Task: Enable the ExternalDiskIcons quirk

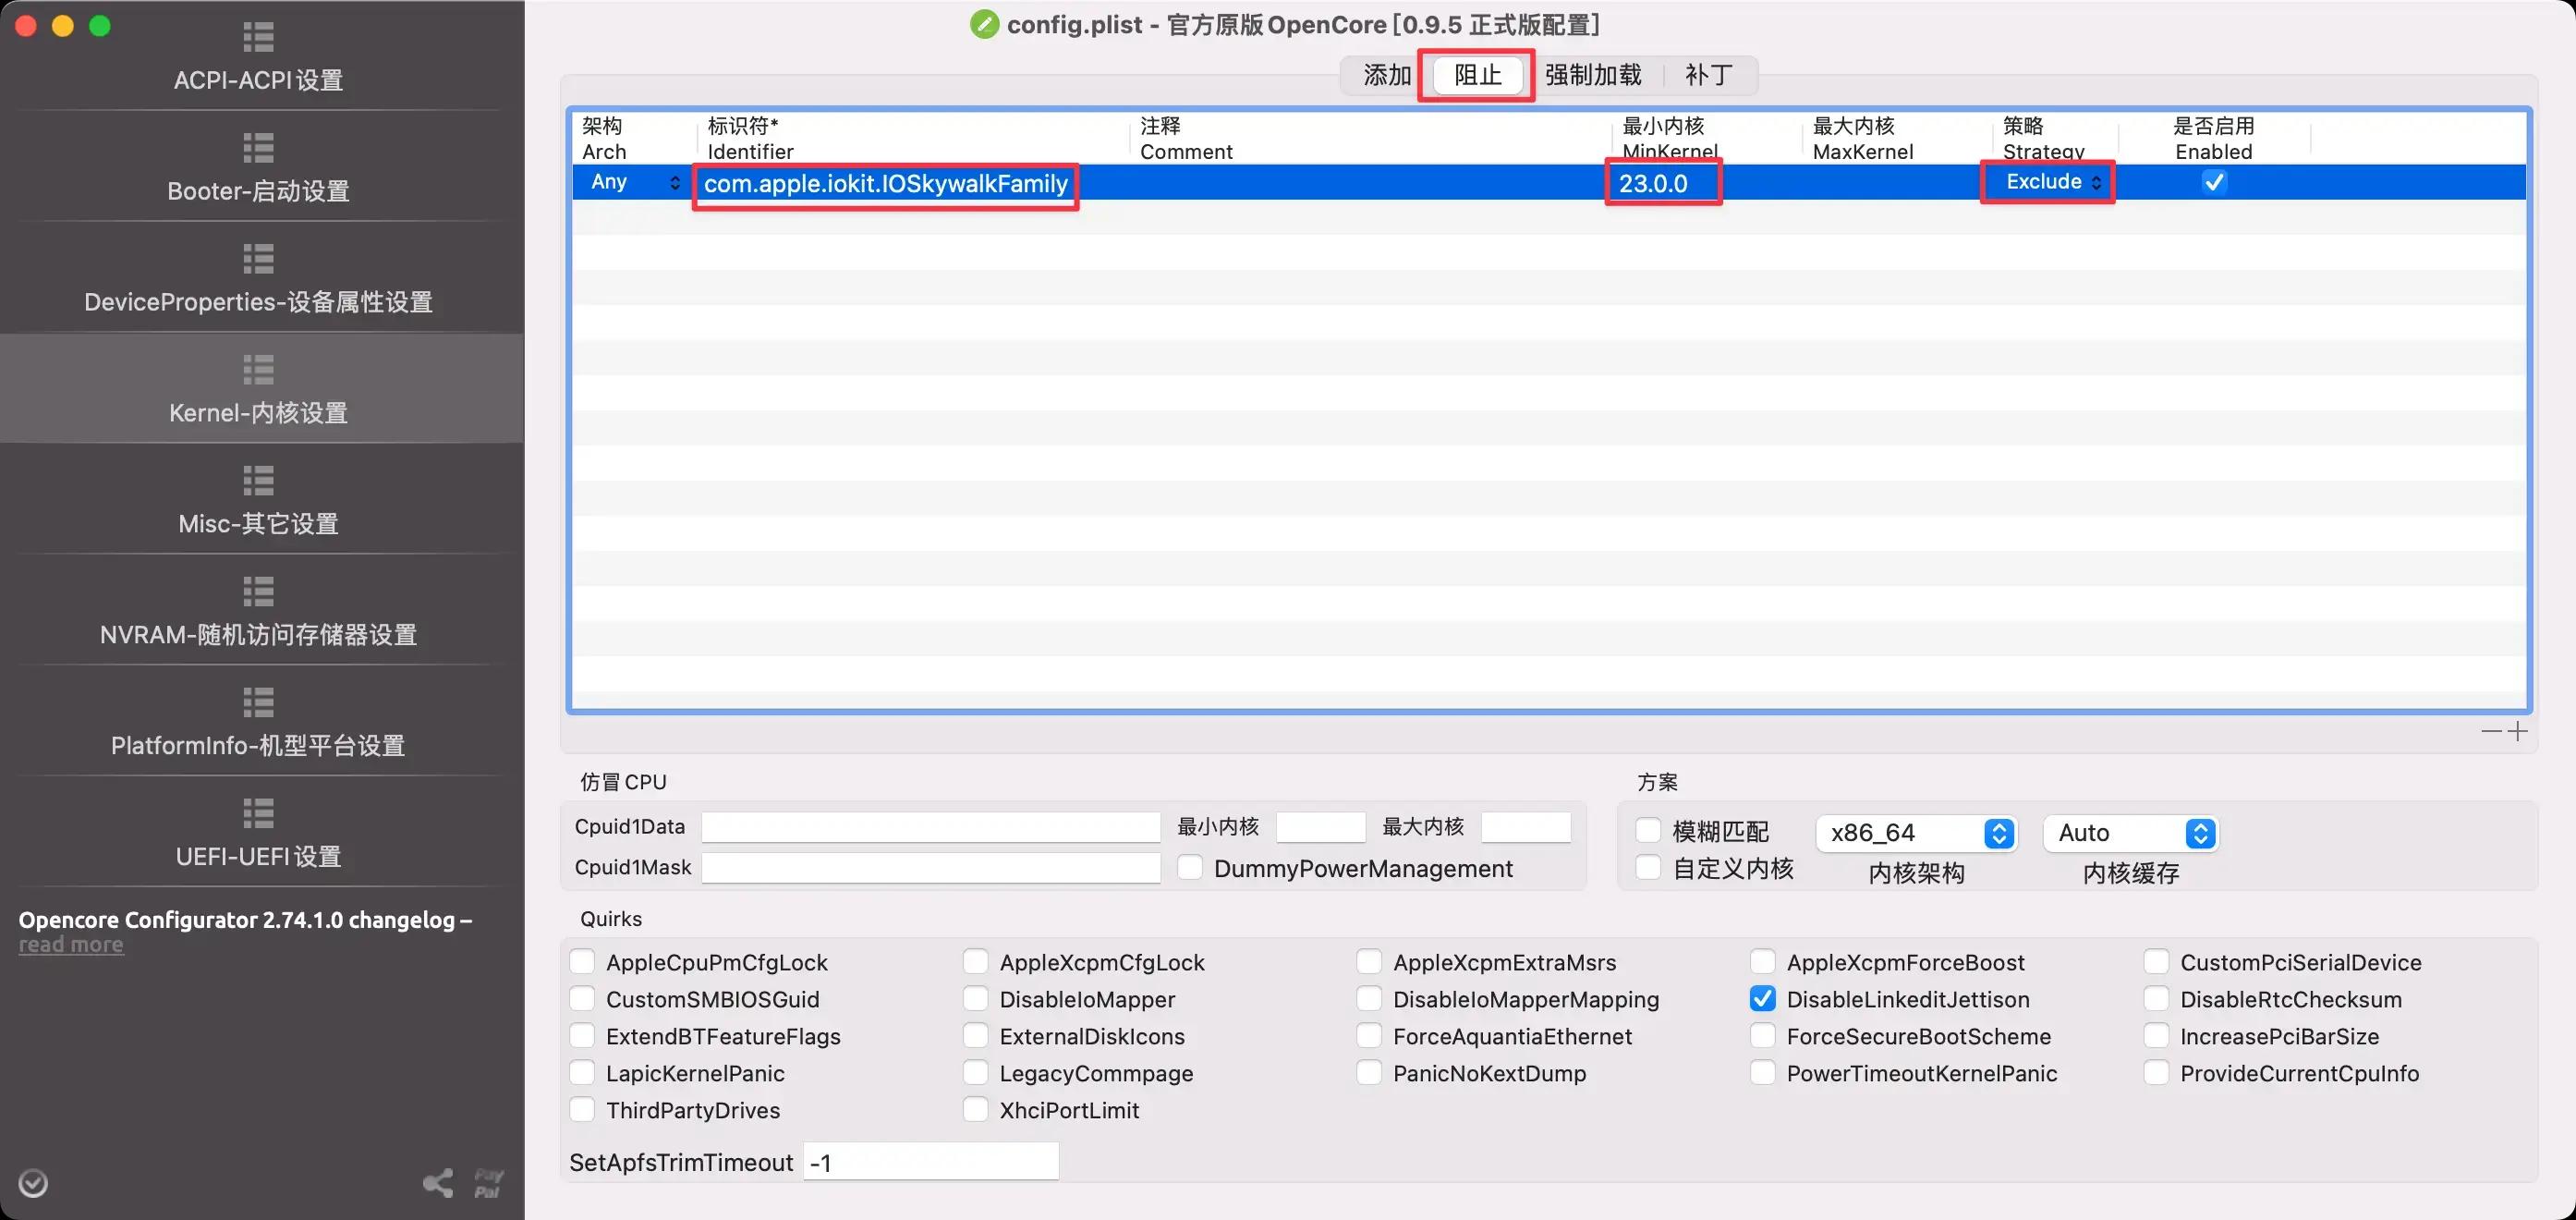Action: pyautogui.click(x=975, y=1036)
